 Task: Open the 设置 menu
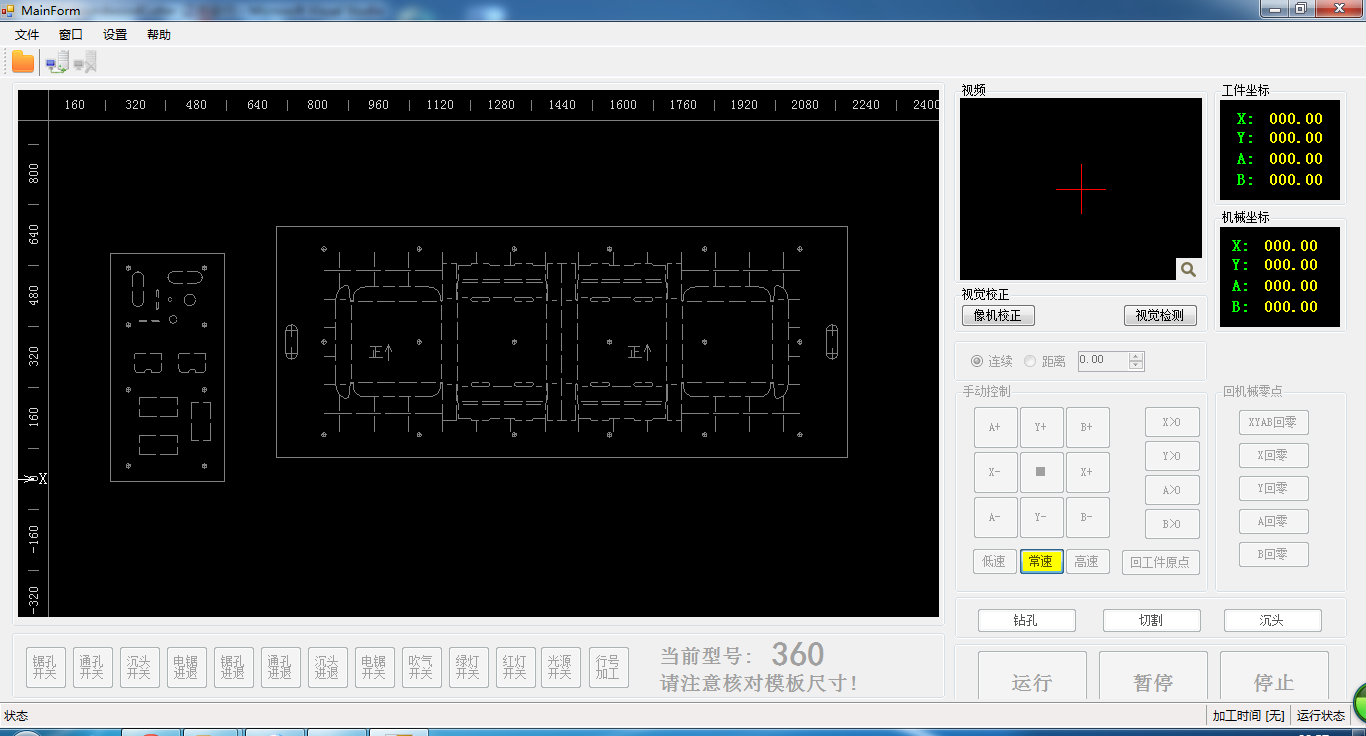(115, 35)
